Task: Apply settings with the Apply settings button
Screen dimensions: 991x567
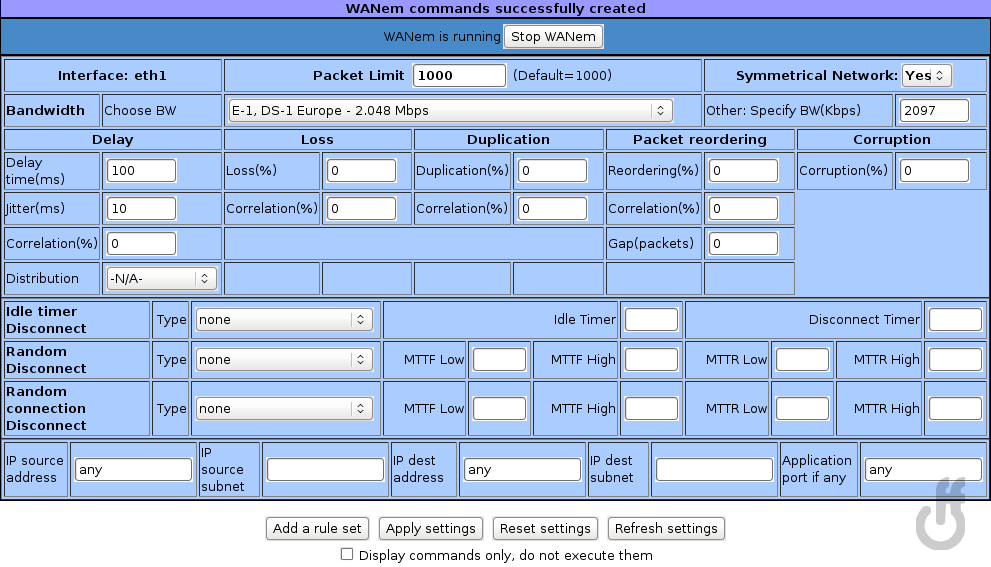Action: [431, 528]
